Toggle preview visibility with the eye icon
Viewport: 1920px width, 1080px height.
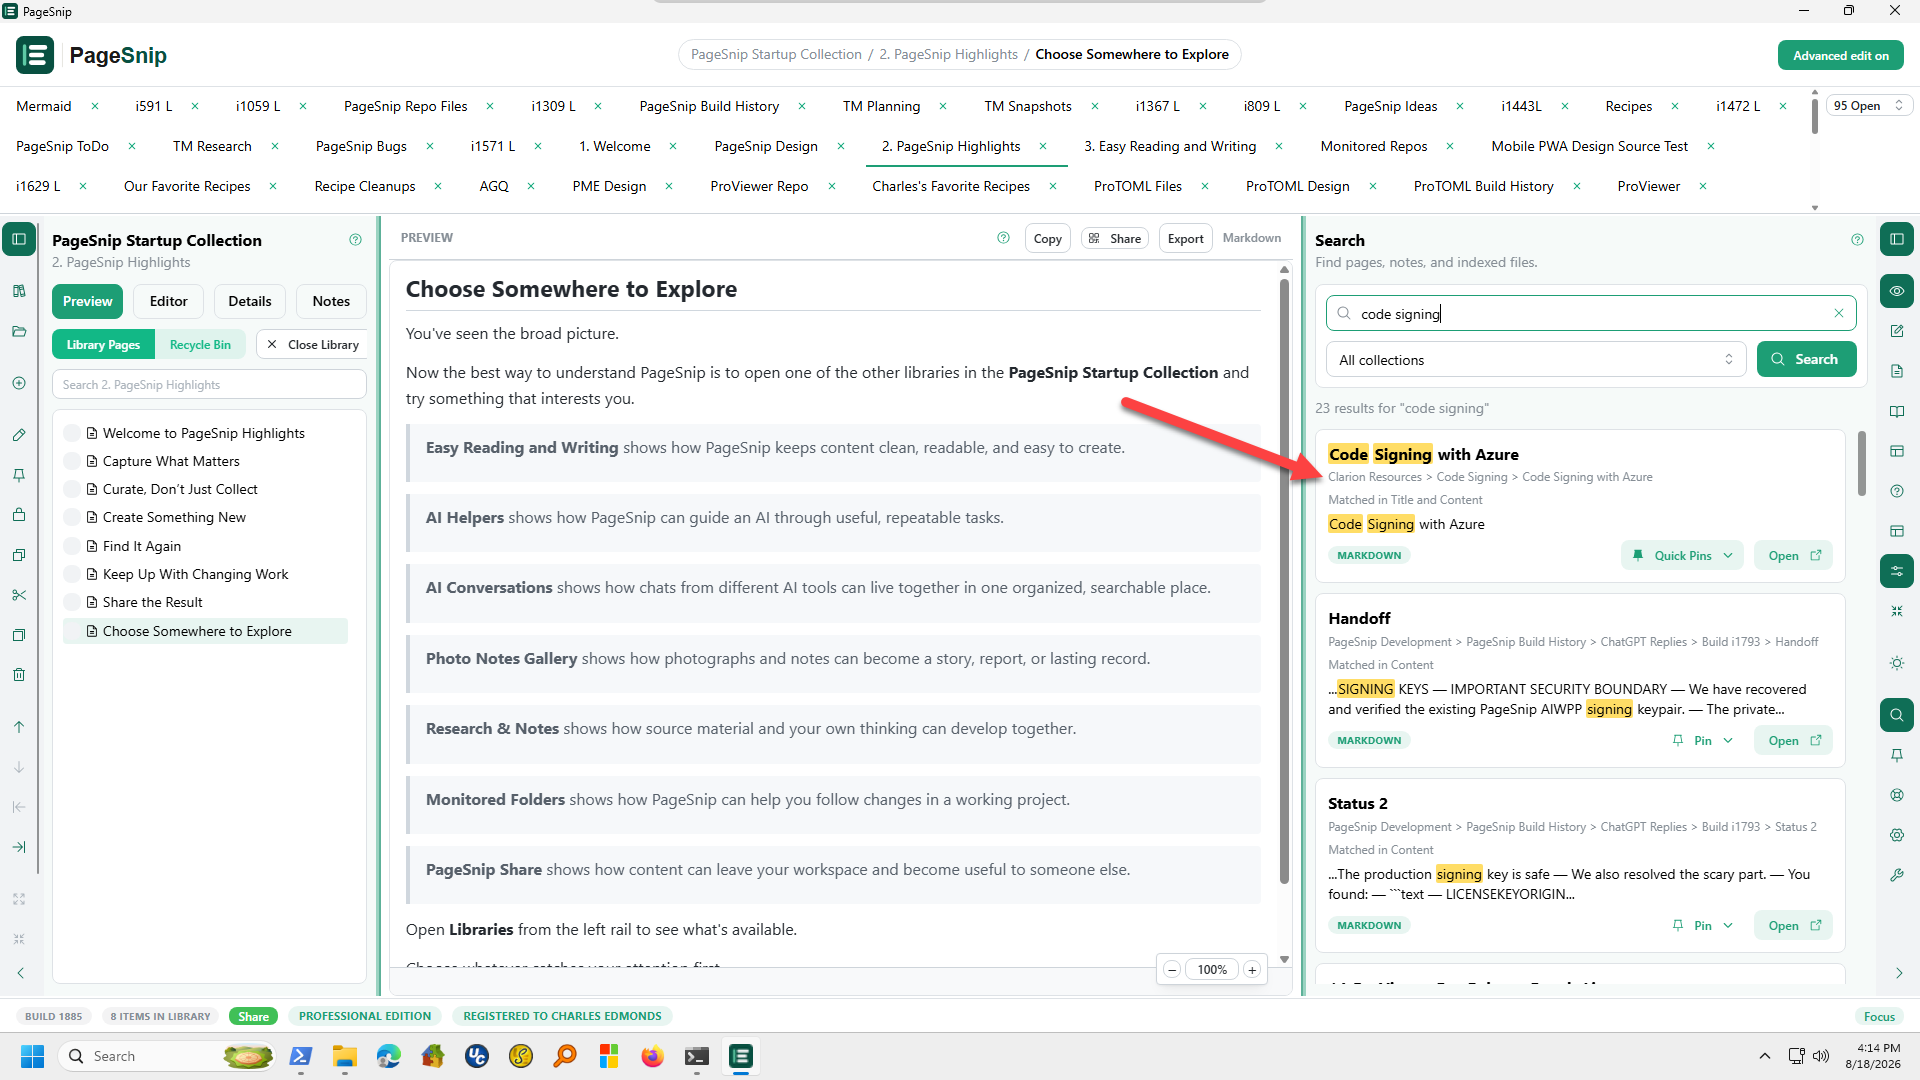click(x=1897, y=291)
